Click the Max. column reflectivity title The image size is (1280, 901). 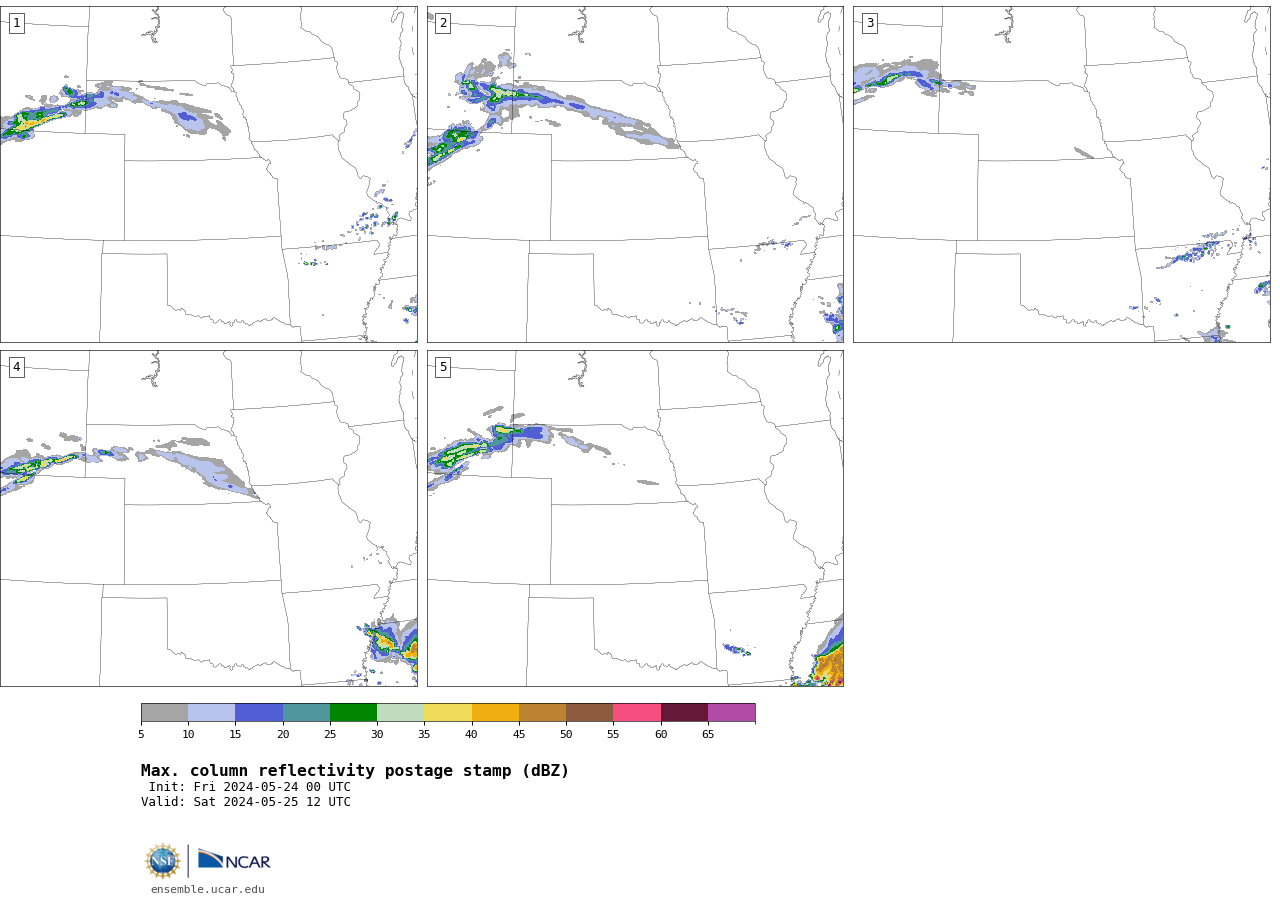[355, 771]
